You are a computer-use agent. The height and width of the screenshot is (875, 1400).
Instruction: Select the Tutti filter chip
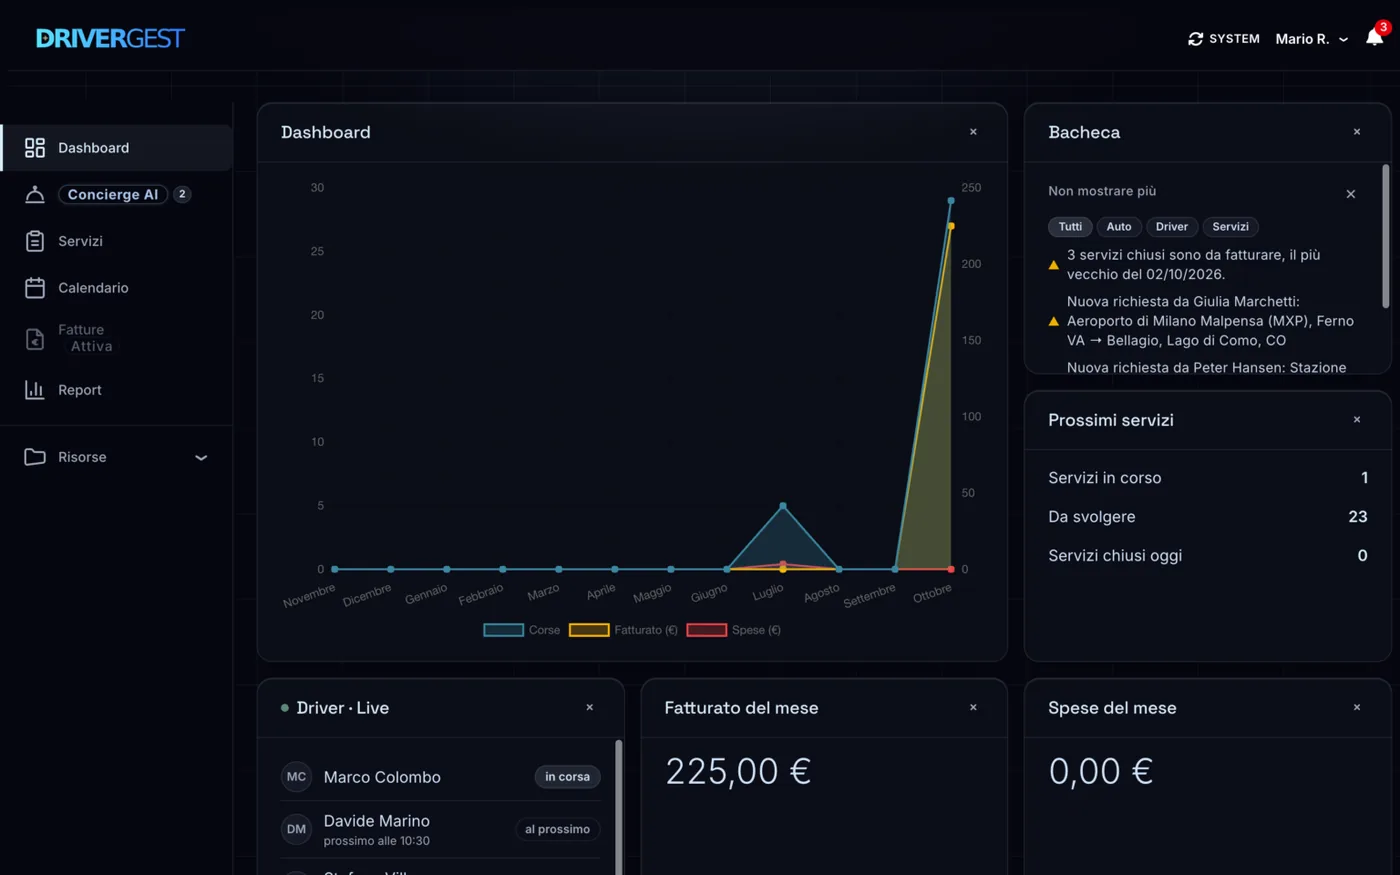coord(1070,227)
